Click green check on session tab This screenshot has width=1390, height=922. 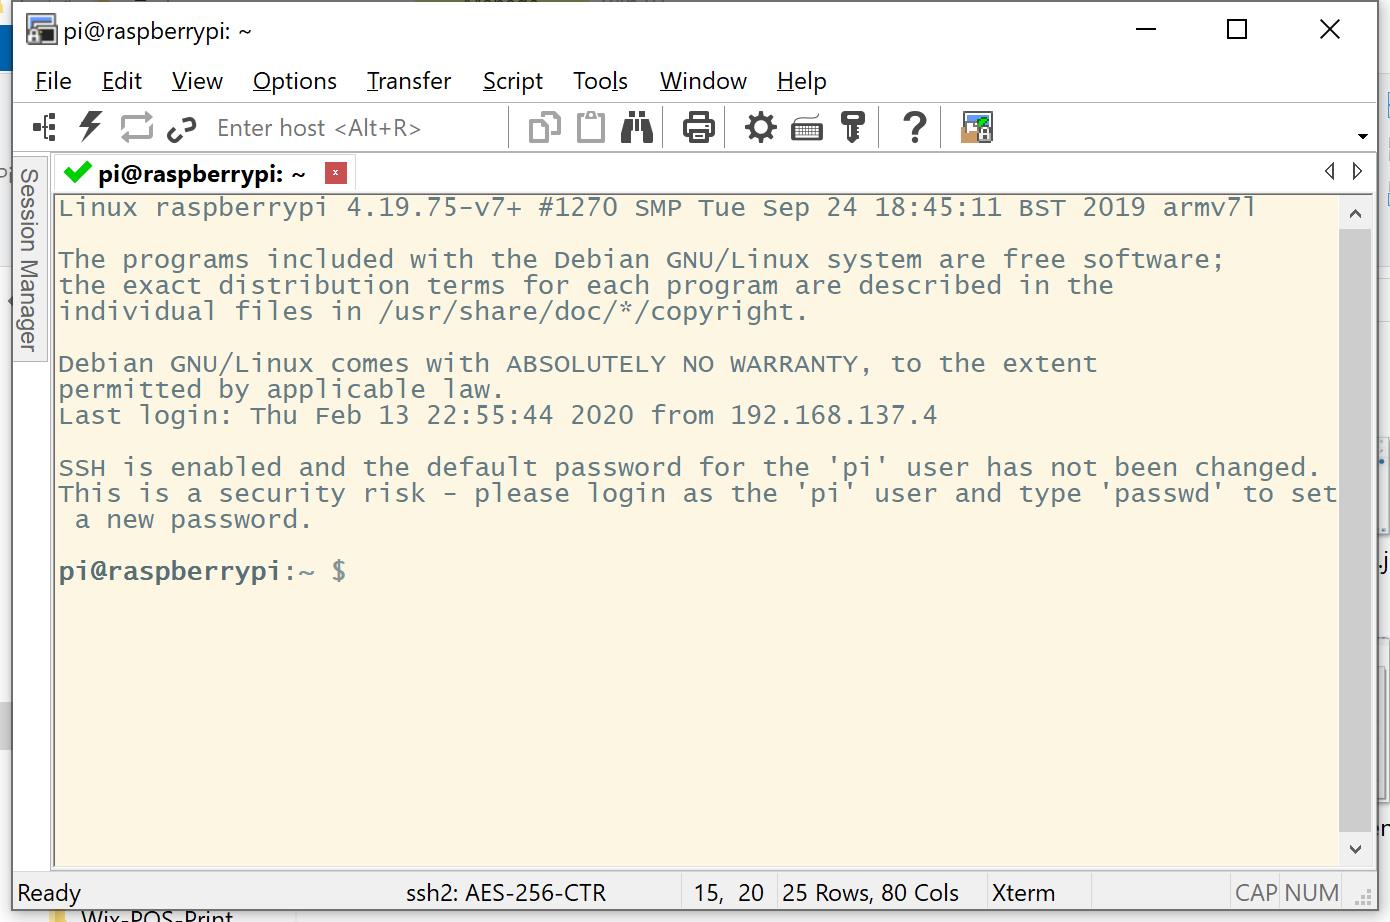coord(77,173)
